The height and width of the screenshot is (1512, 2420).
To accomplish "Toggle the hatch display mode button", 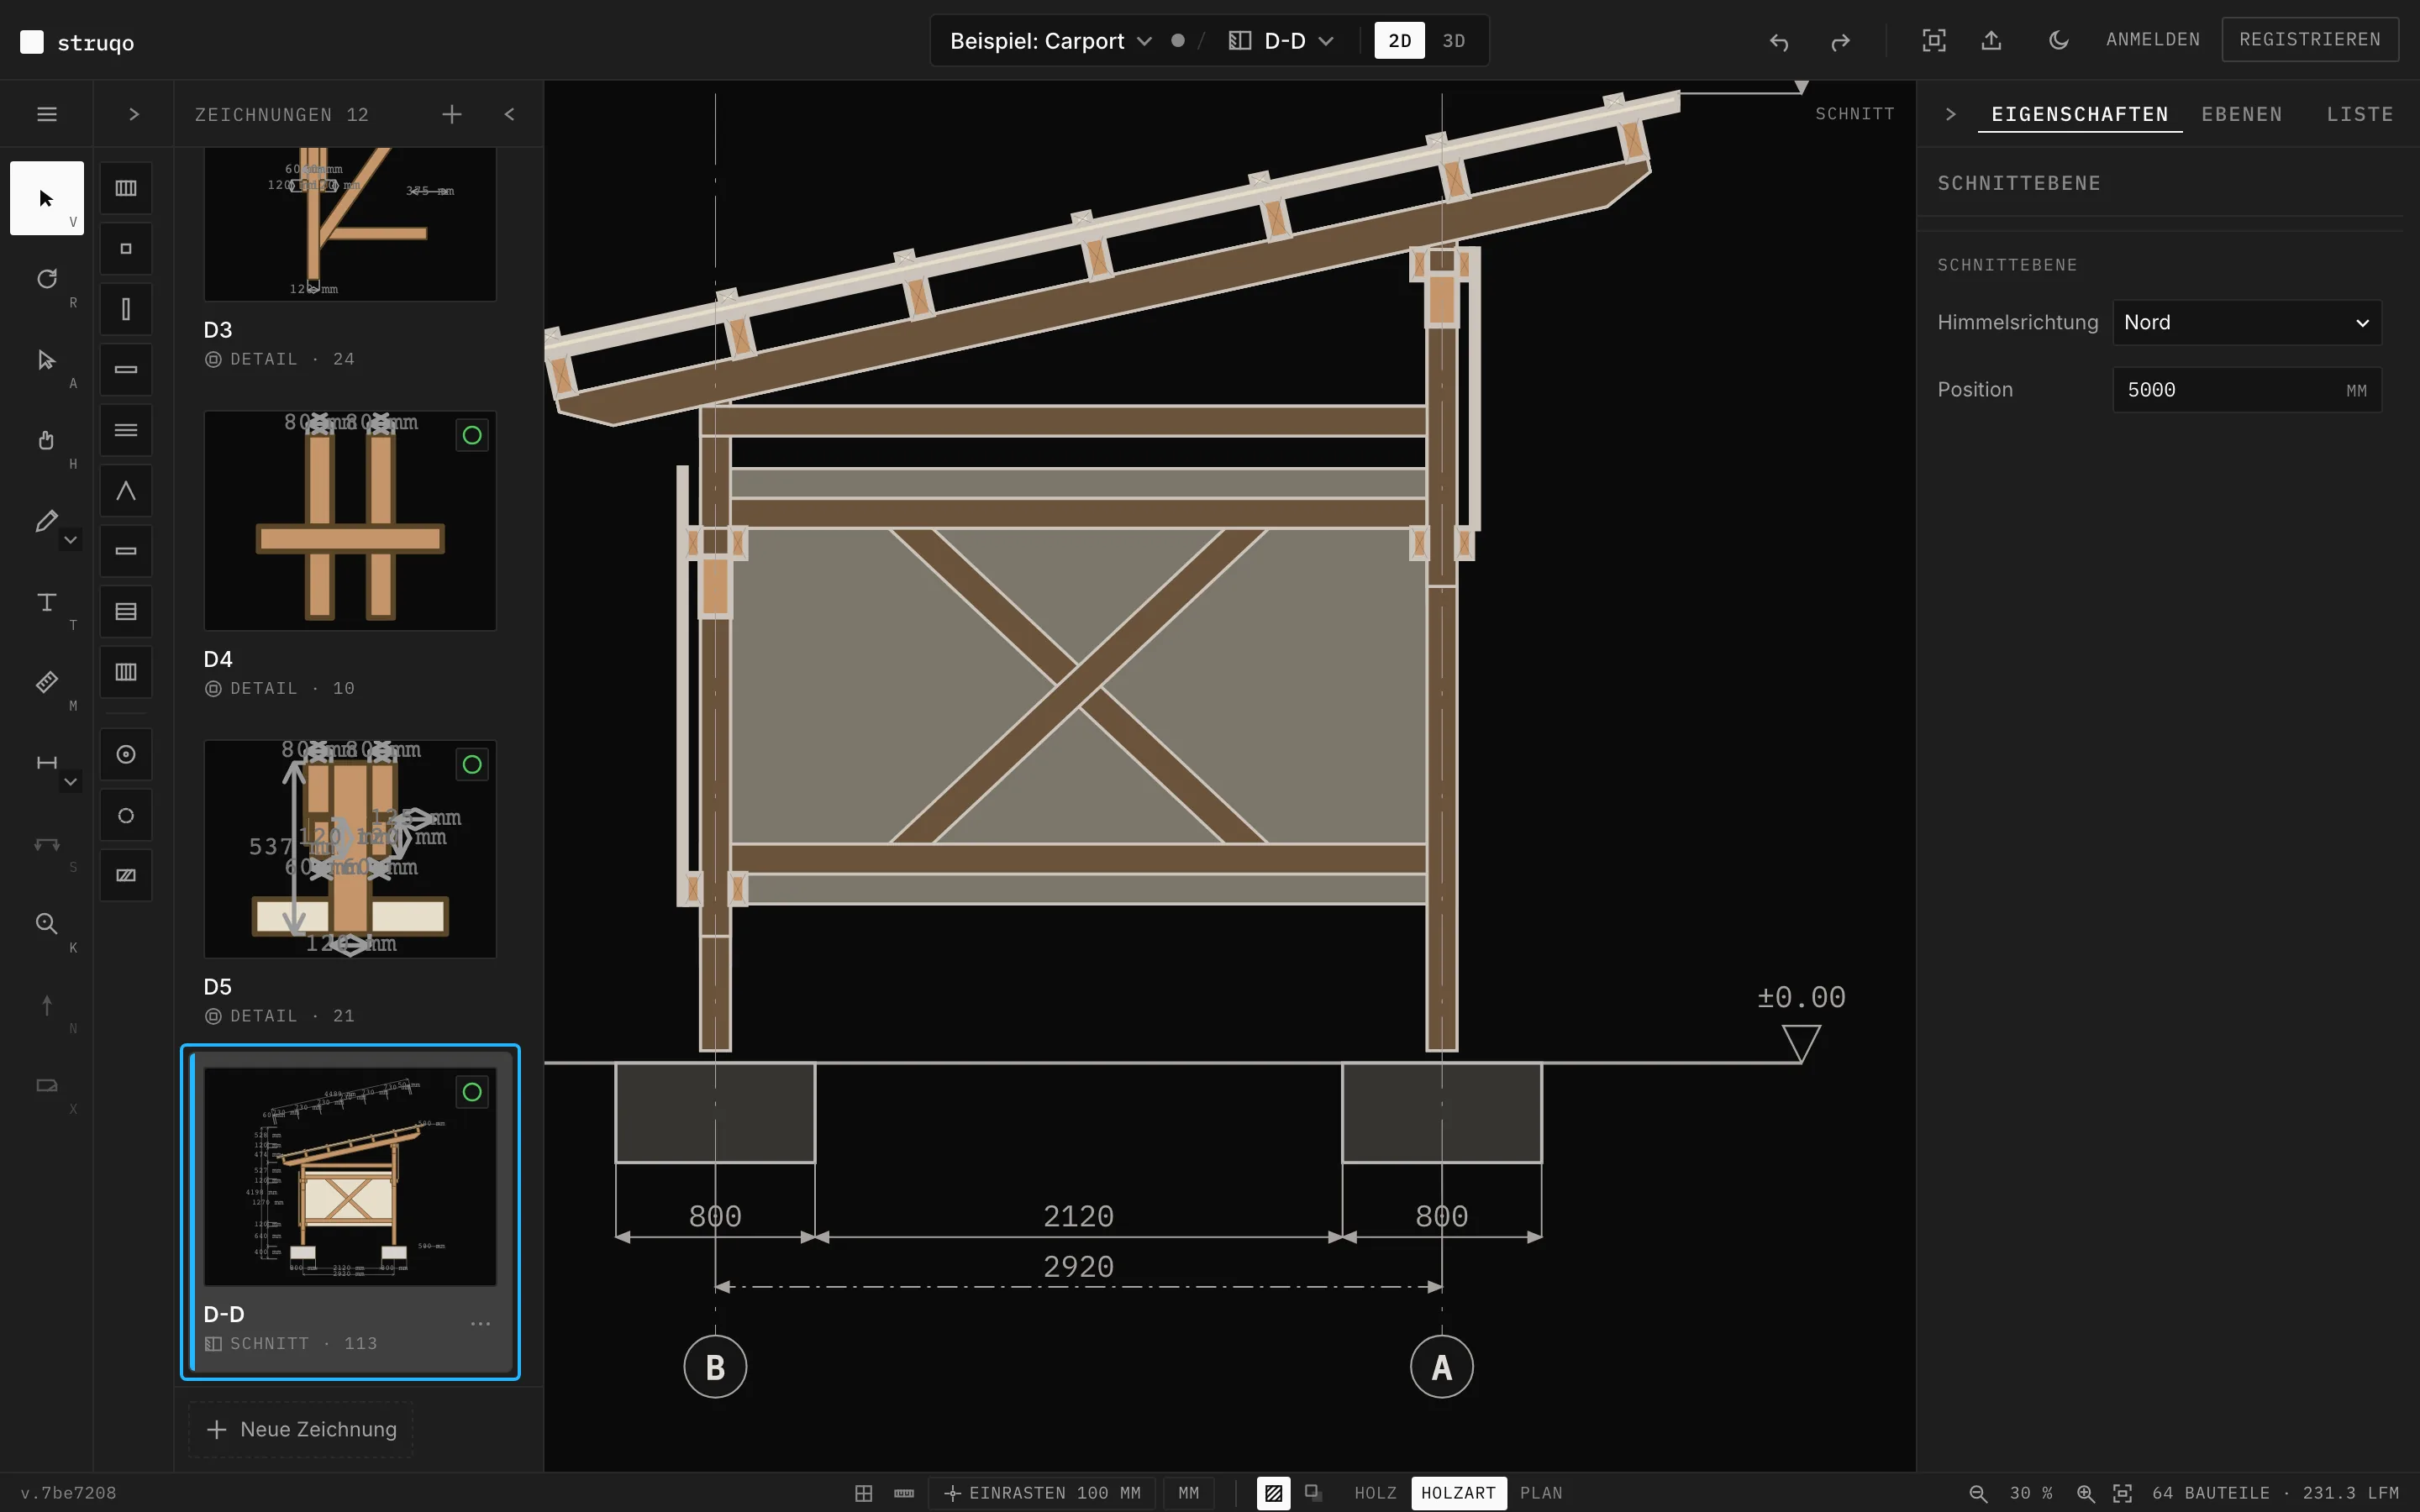I will tap(1273, 1493).
